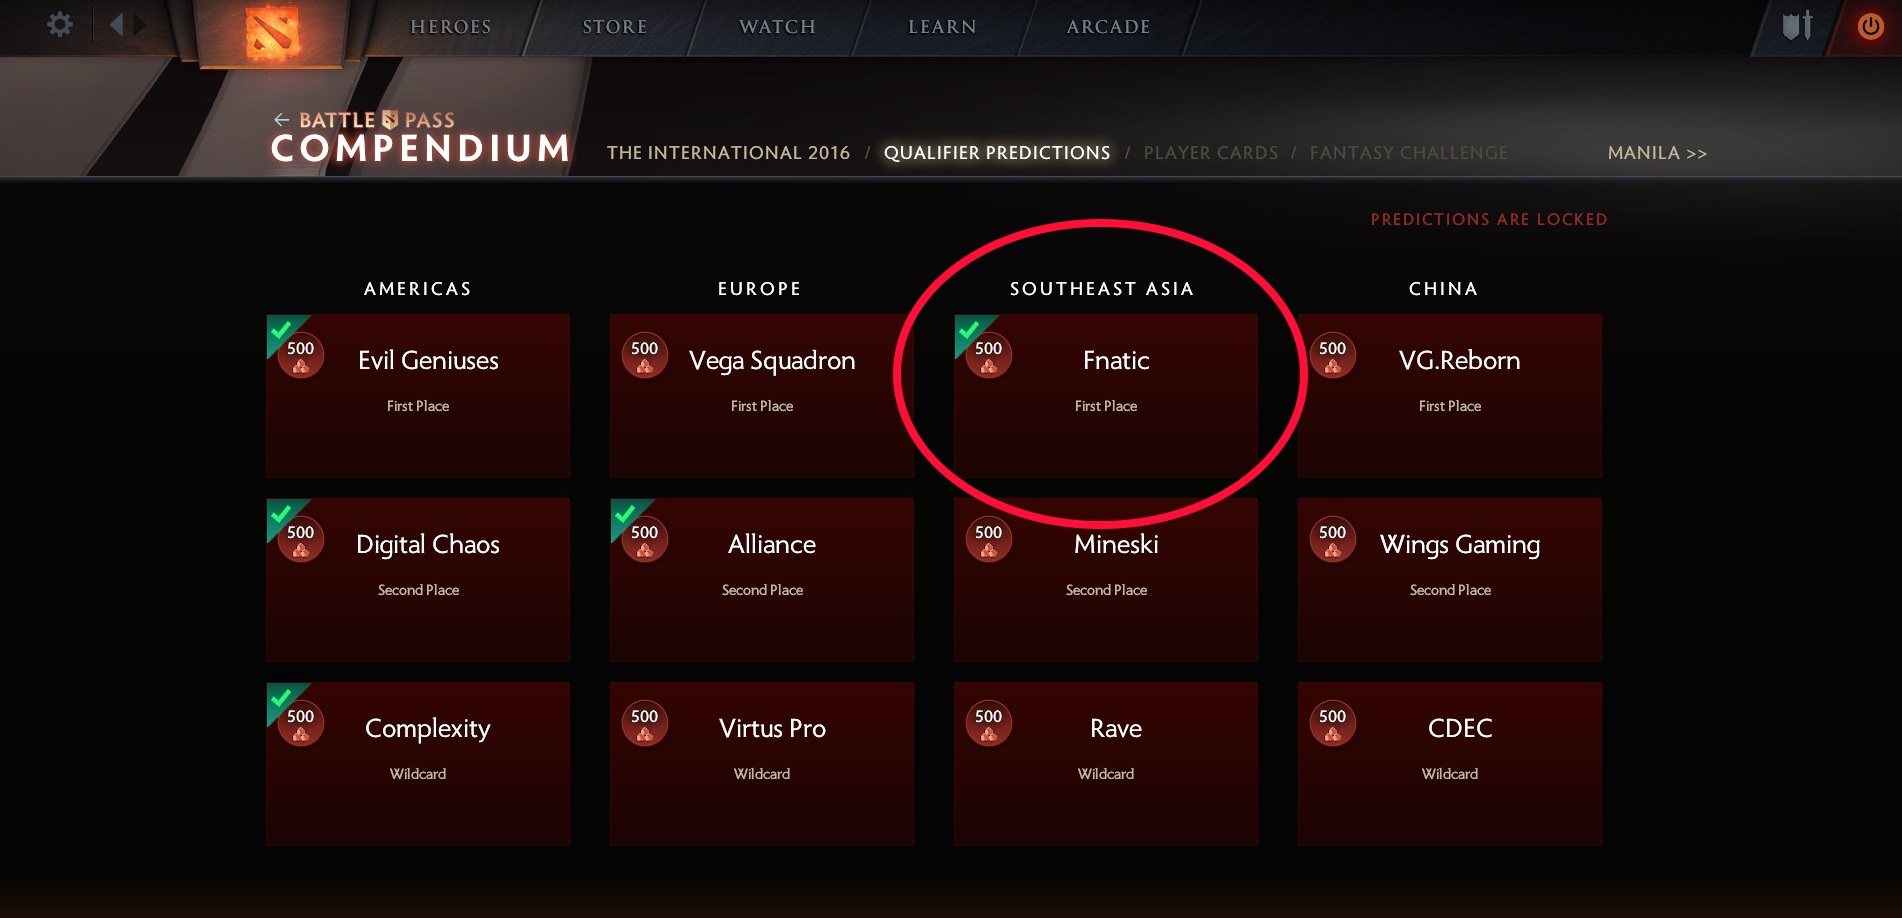Click the Battle Pass back arrow
The height and width of the screenshot is (918, 1902).
(282, 120)
